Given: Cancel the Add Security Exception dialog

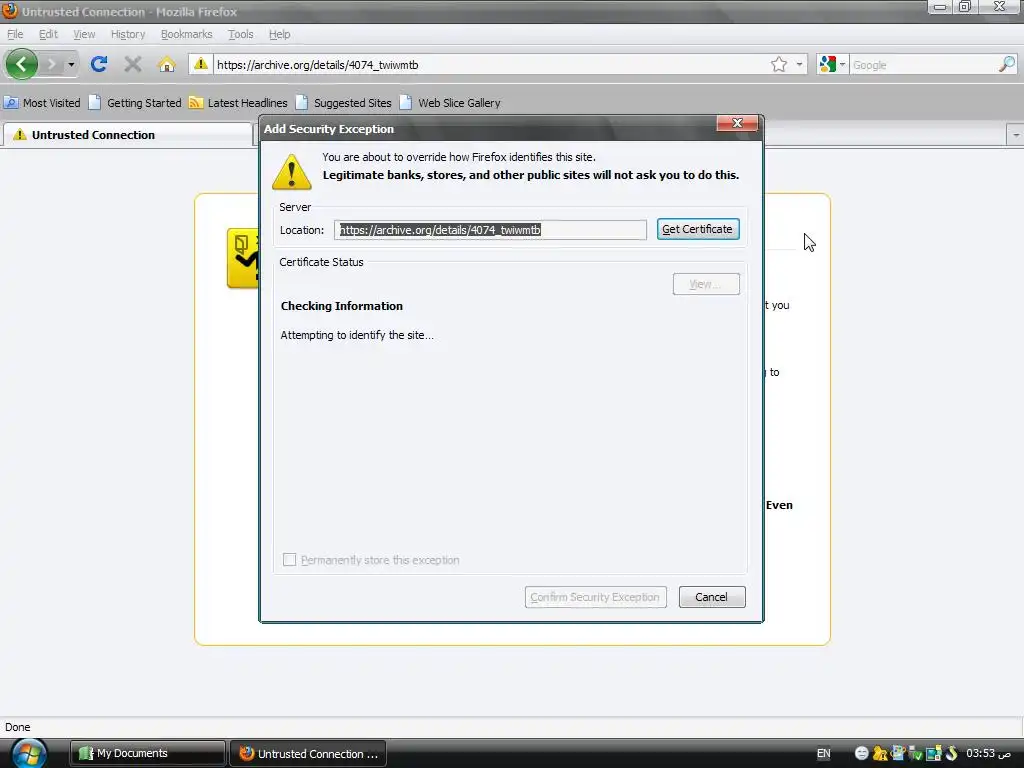Looking at the screenshot, I should (x=711, y=597).
